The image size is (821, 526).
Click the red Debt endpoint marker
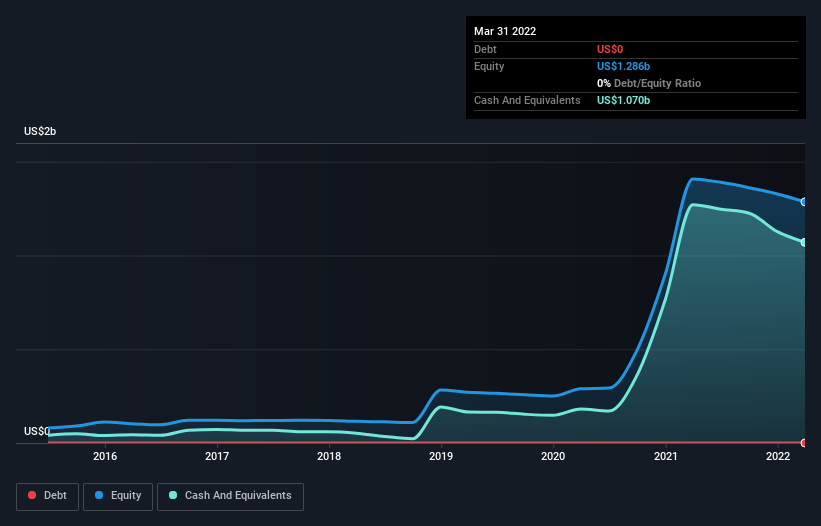(x=804, y=443)
